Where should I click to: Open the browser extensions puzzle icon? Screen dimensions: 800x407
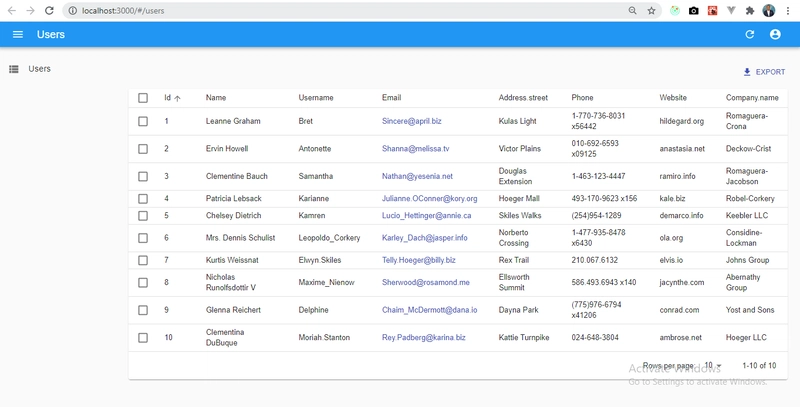(x=749, y=11)
